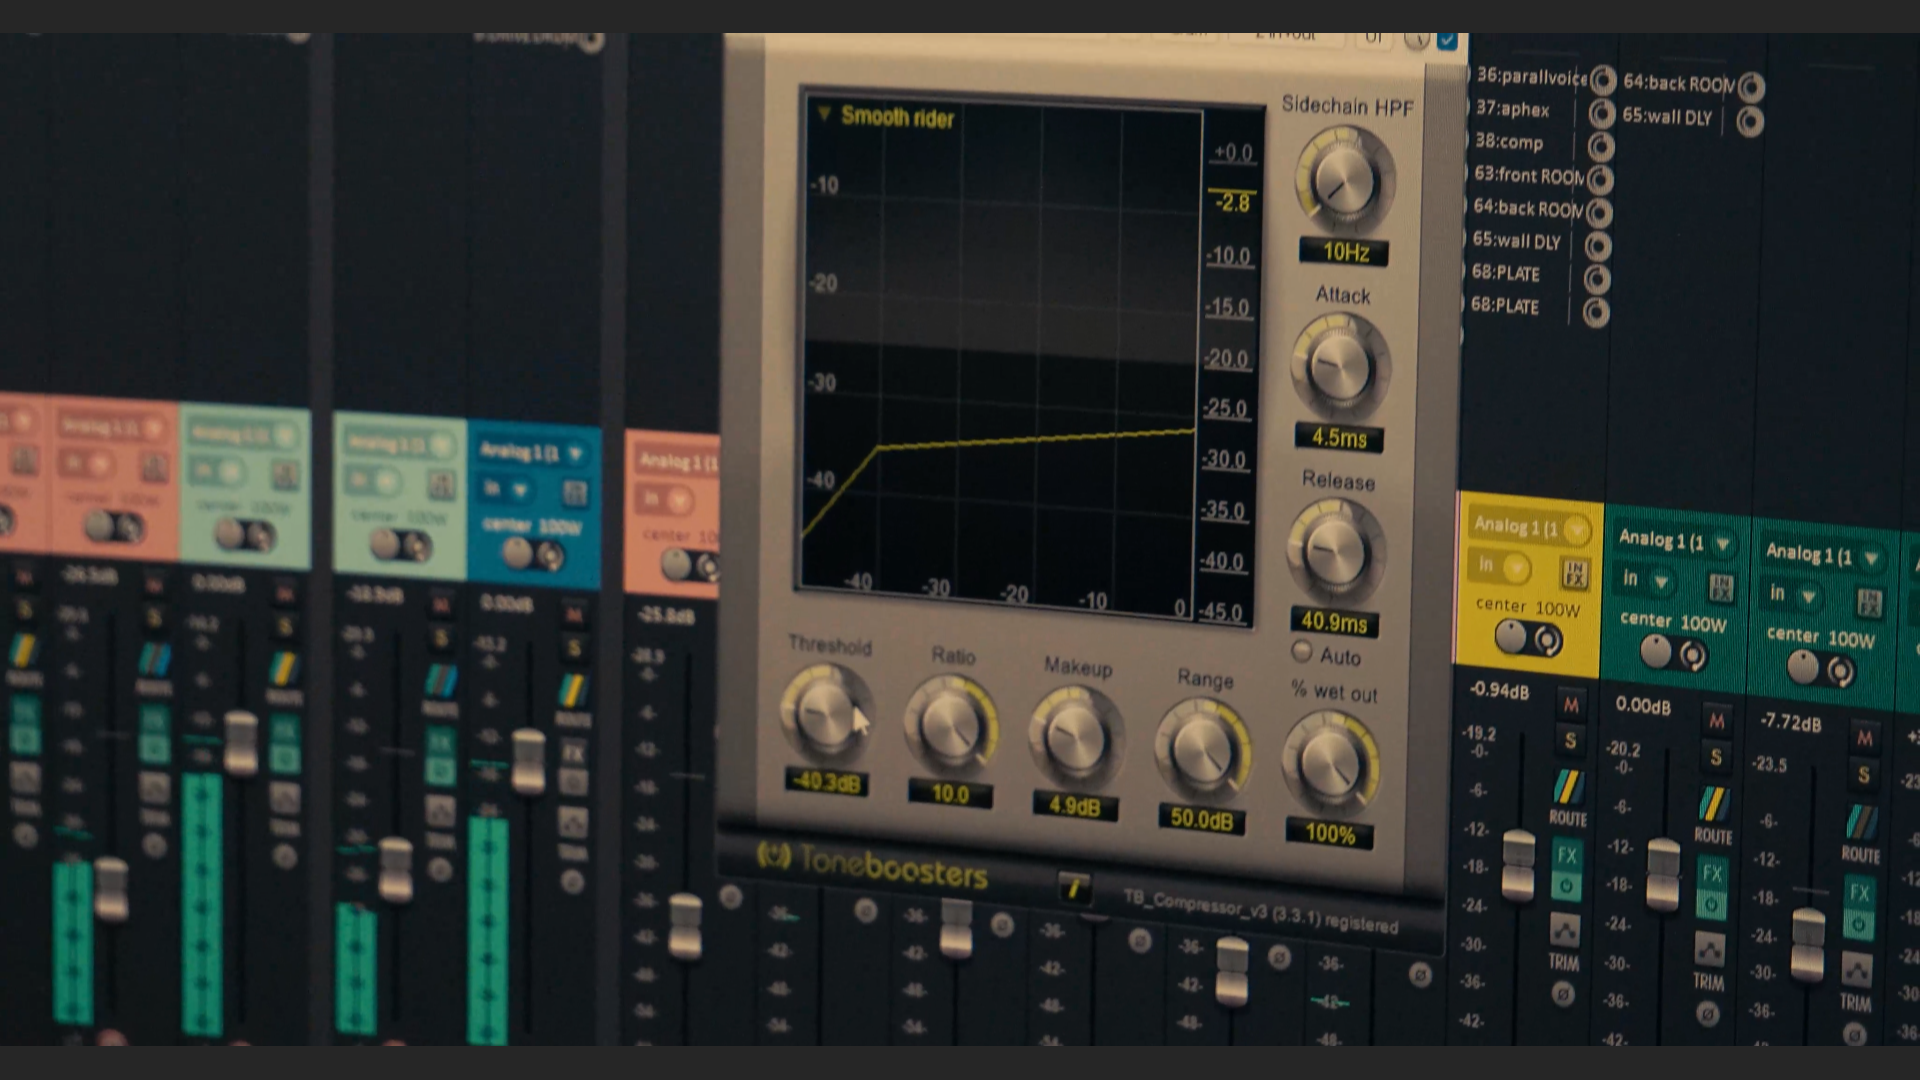This screenshot has height=1080, width=1920.
Task: Open Analog 1 dropdown on the 0.00dB green track
Action: [x=1723, y=544]
